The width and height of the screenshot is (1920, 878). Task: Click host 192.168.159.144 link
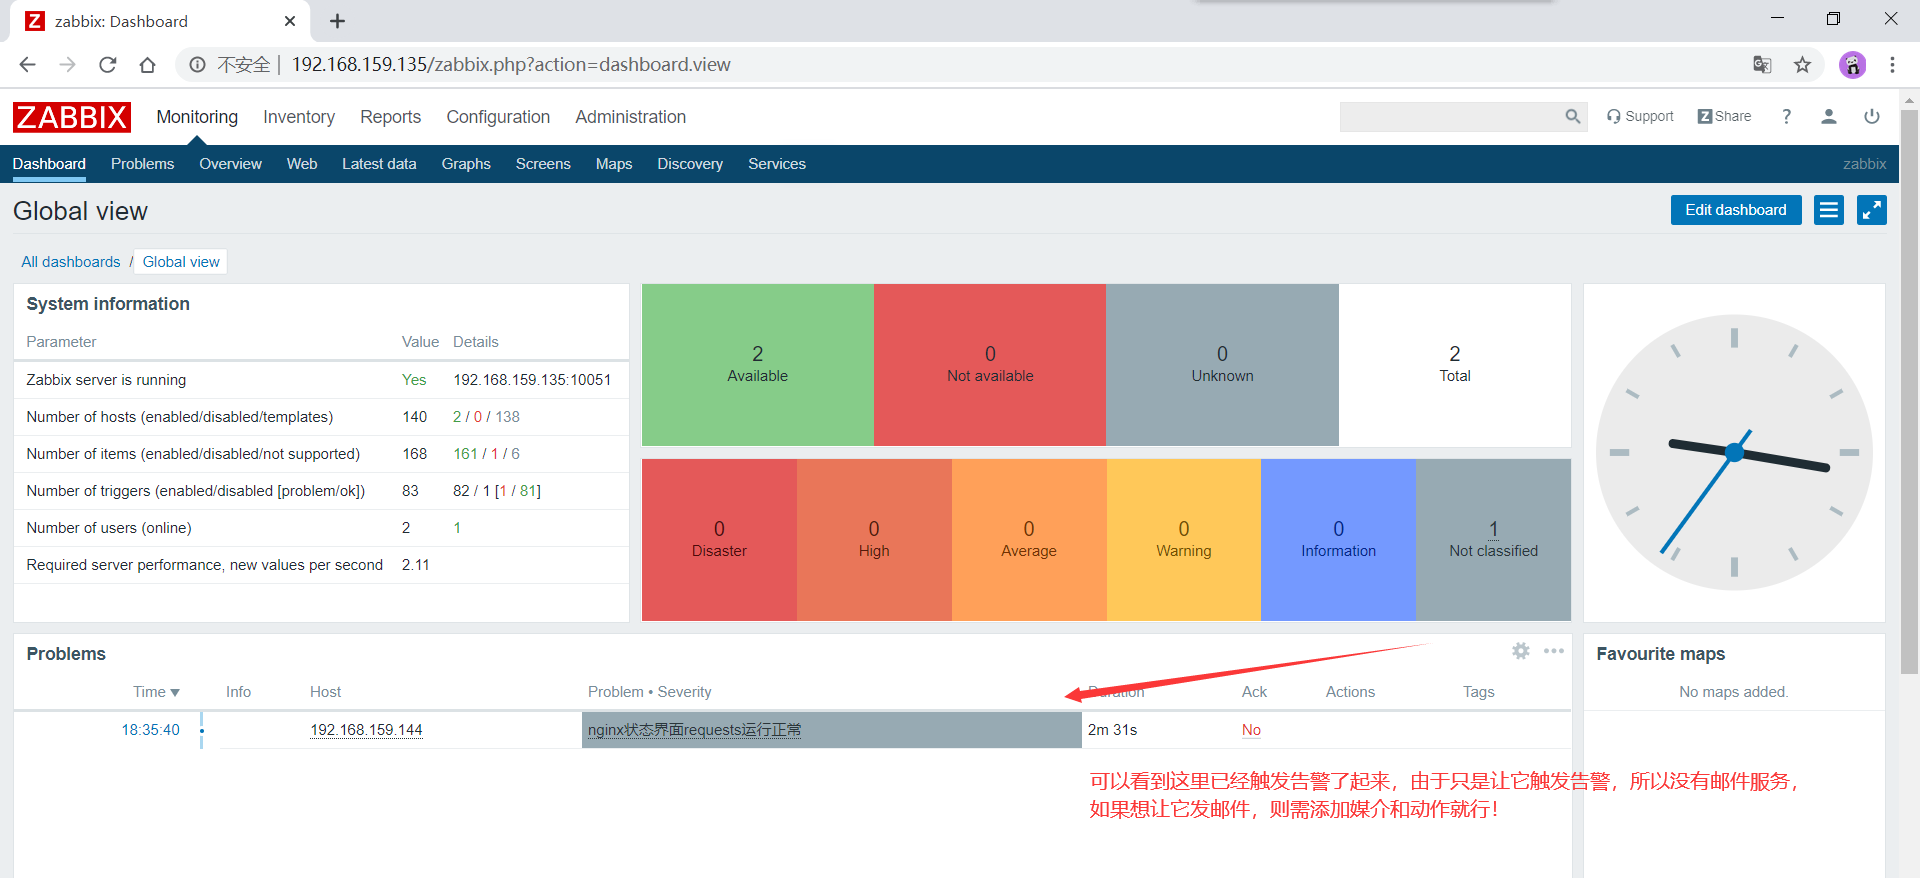[x=367, y=730]
